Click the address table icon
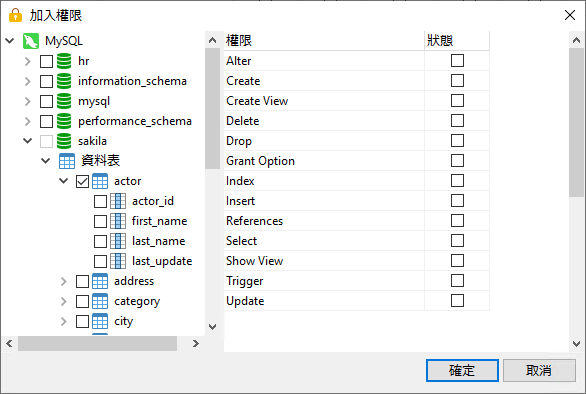 [100, 281]
